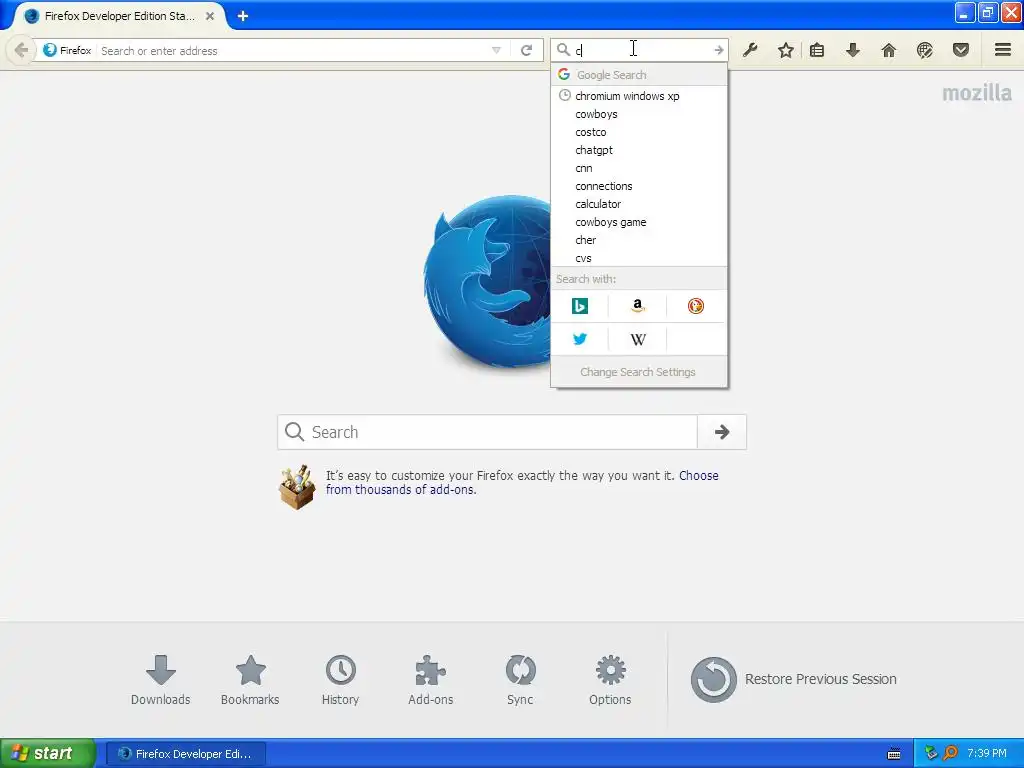Screen dimensions: 1024x768
Task: Expand the address bar history dropdown
Action: [x=496, y=50]
